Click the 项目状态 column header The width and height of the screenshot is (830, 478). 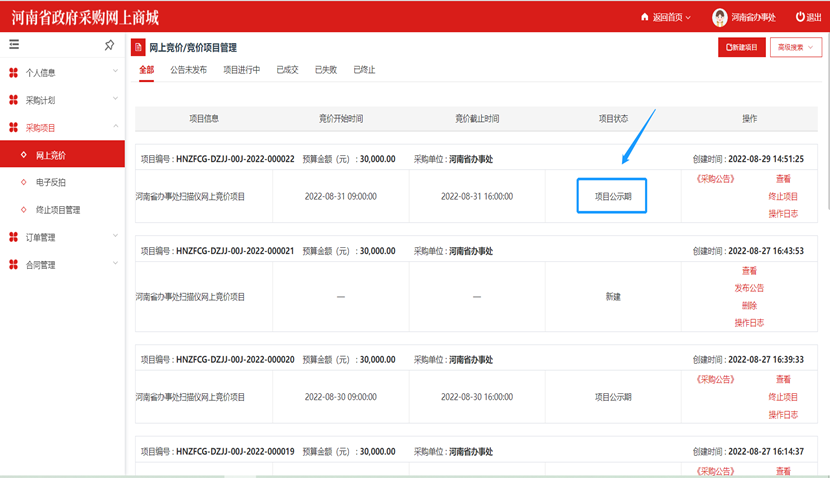(x=613, y=119)
